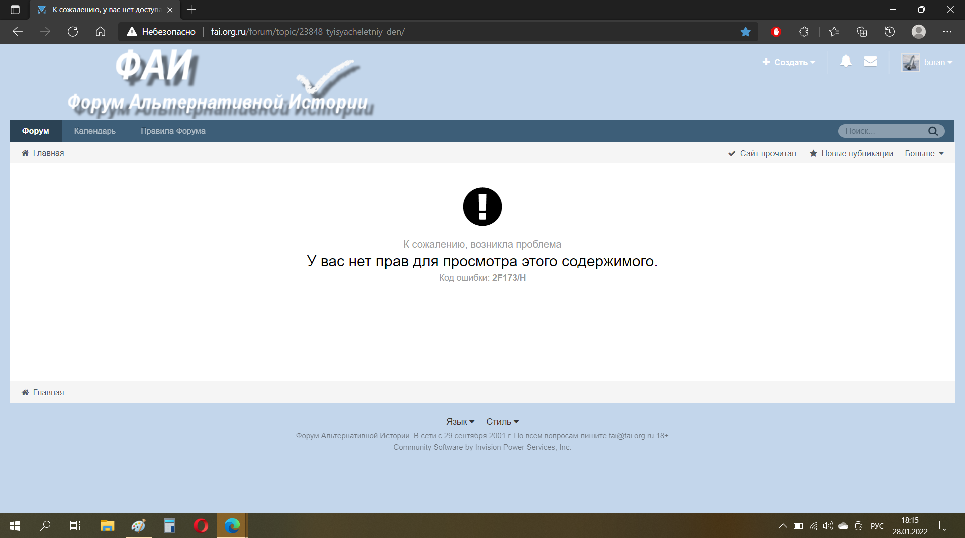
Task: Open the messages envelope icon
Action: pos(870,62)
